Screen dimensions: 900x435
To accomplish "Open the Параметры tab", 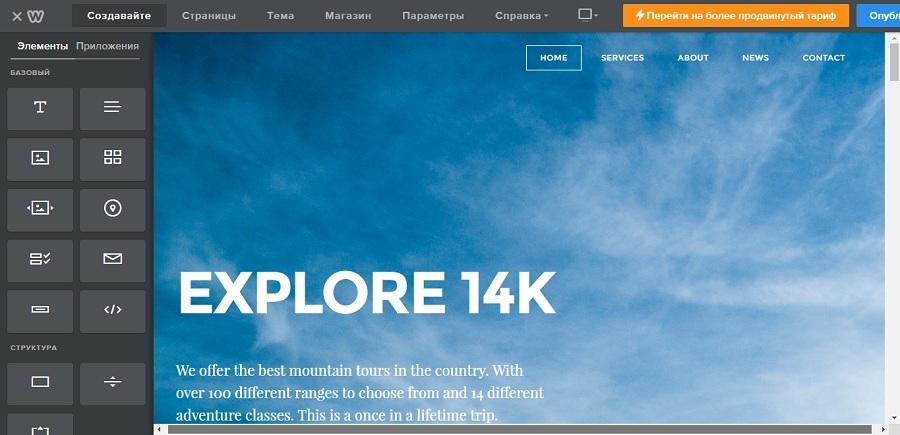I will tap(433, 15).
